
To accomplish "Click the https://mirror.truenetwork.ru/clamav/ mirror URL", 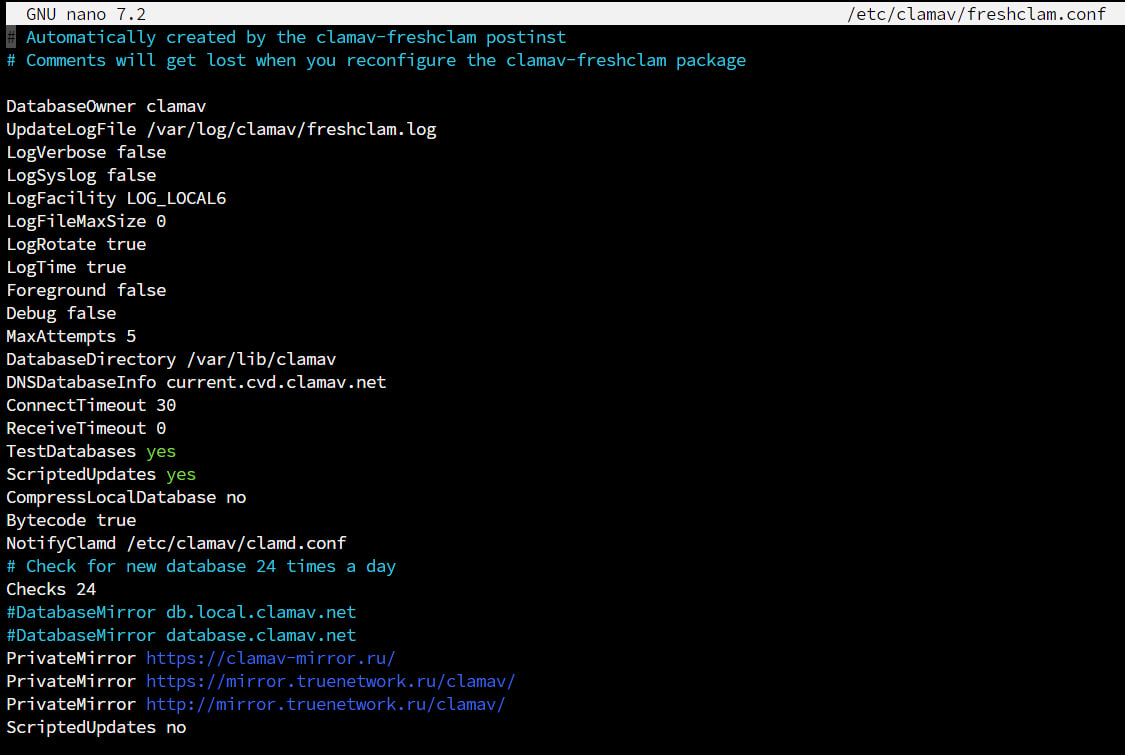I will click(x=330, y=681).
